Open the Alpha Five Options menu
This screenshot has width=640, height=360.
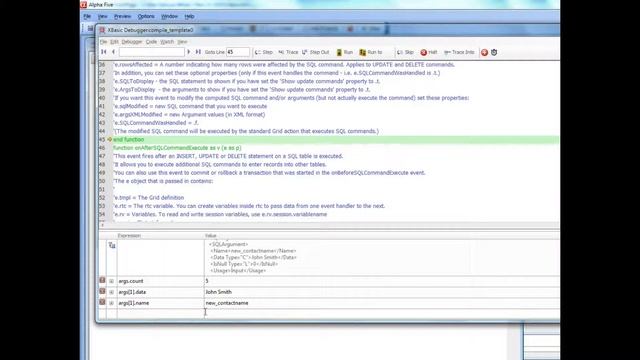click(x=146, y=16)
